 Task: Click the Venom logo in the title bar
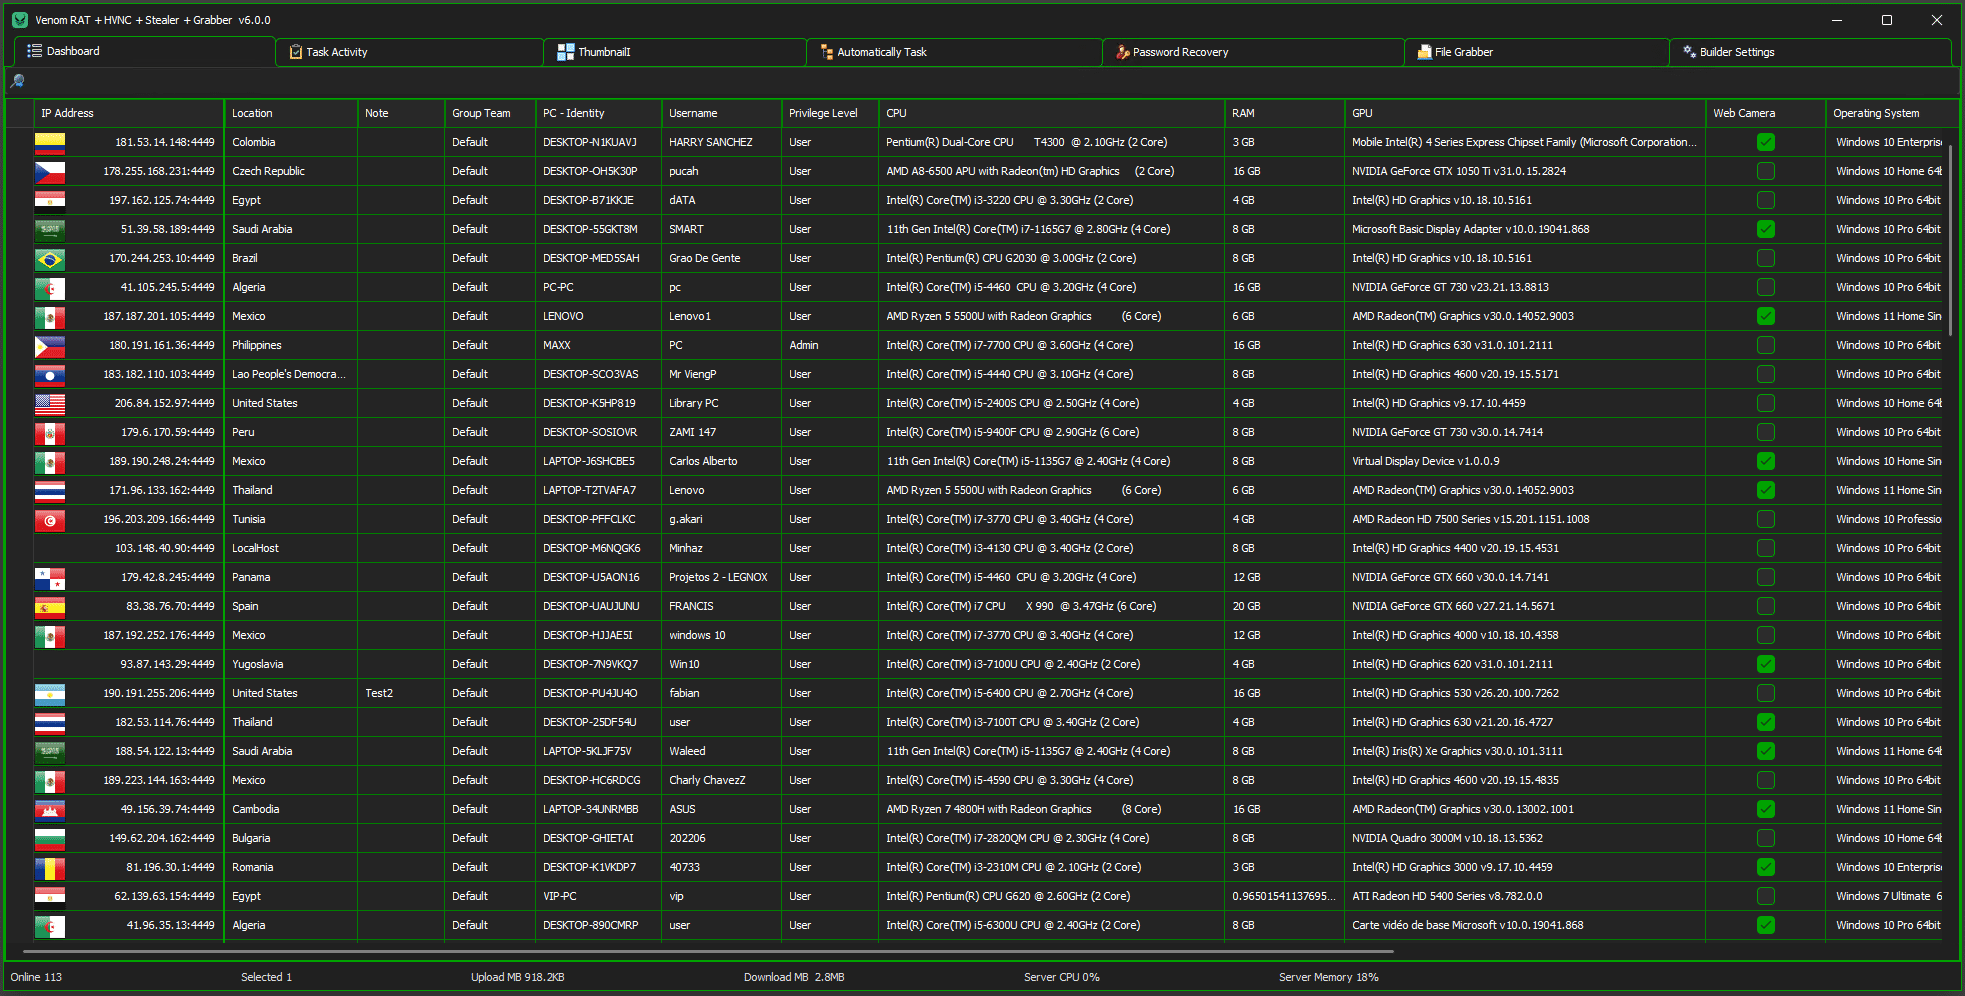pos(19,20)
